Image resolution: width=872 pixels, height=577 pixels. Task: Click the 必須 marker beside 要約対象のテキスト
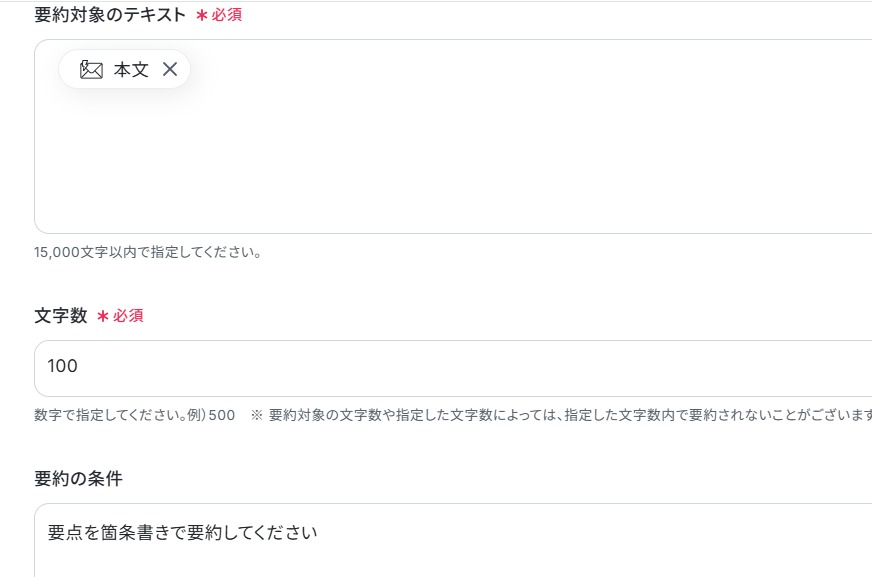click(x=226, y=15)
